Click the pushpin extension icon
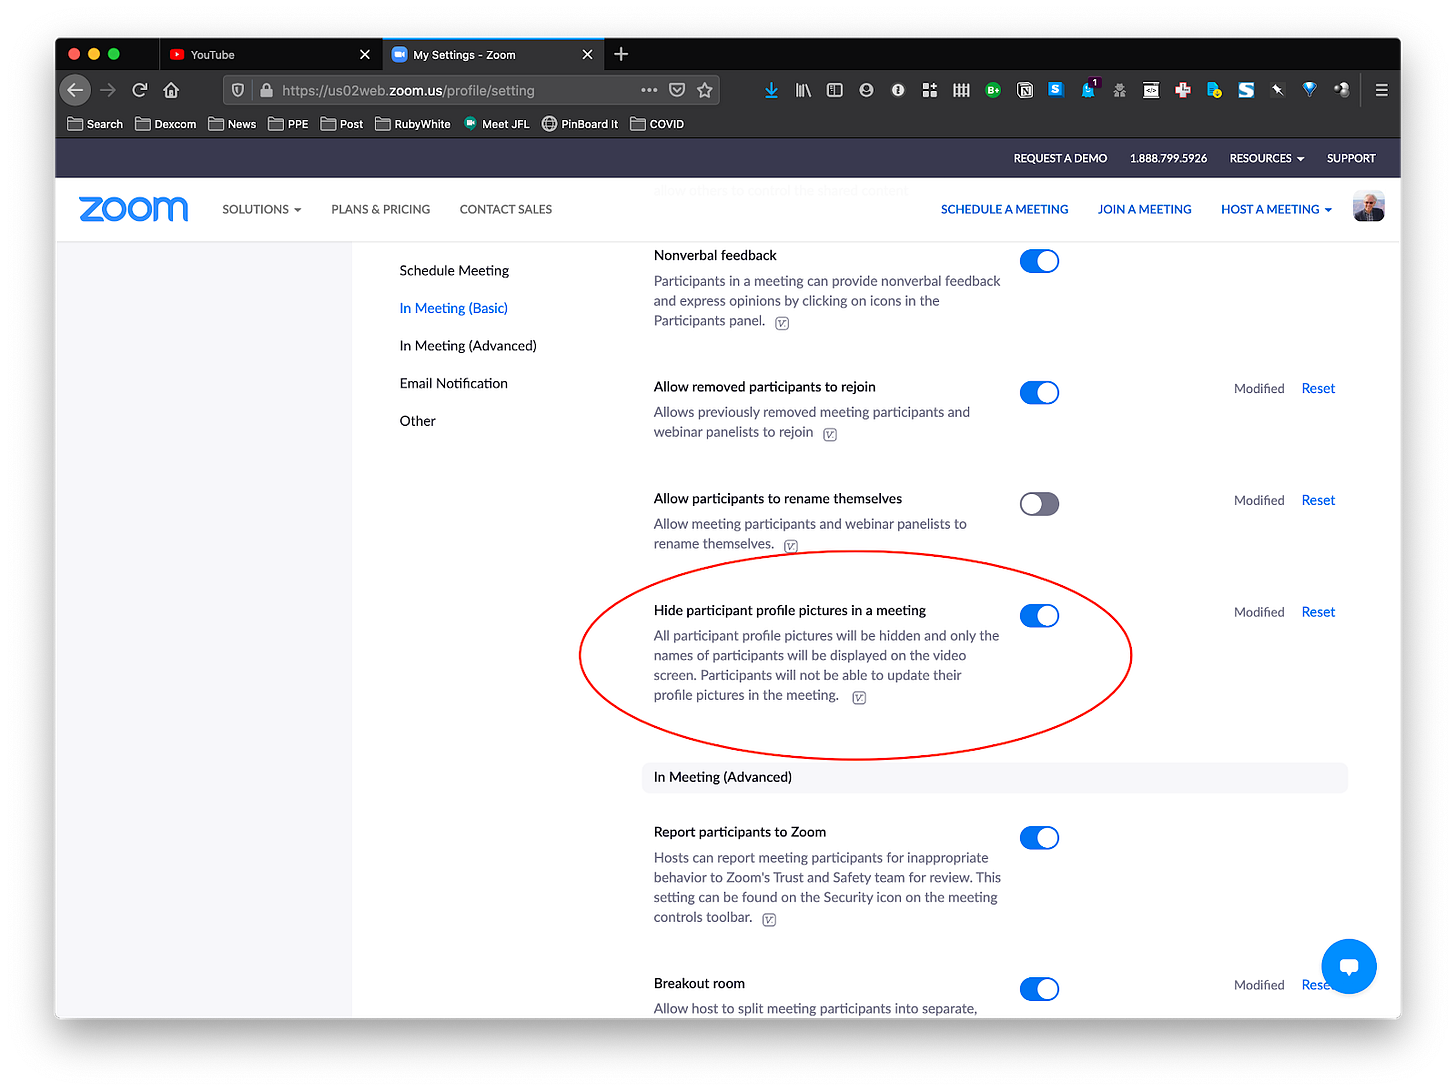 click(x=1277, y=90)
